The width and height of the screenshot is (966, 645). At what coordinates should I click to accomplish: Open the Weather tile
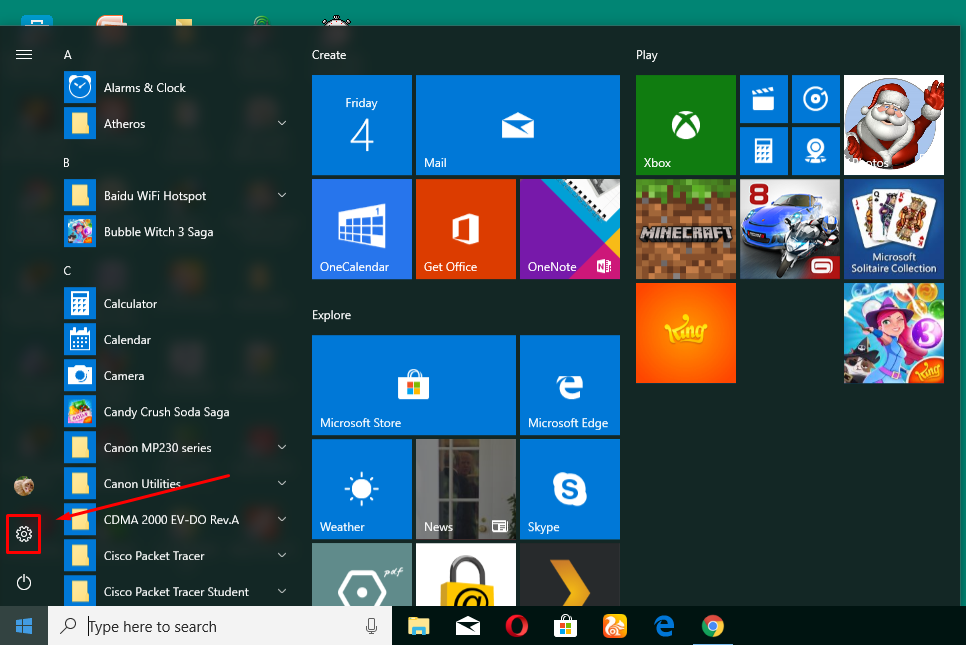(x=362, y=489)
